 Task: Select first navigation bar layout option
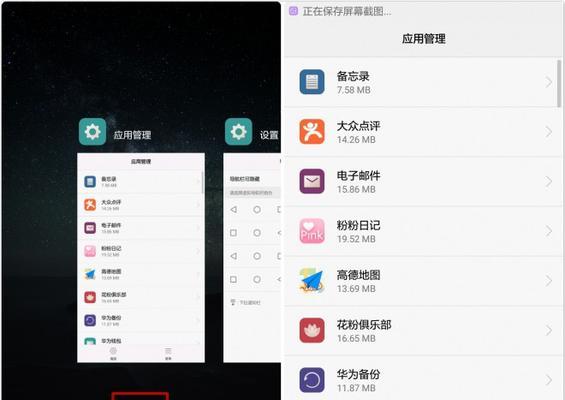coord(255,209)
